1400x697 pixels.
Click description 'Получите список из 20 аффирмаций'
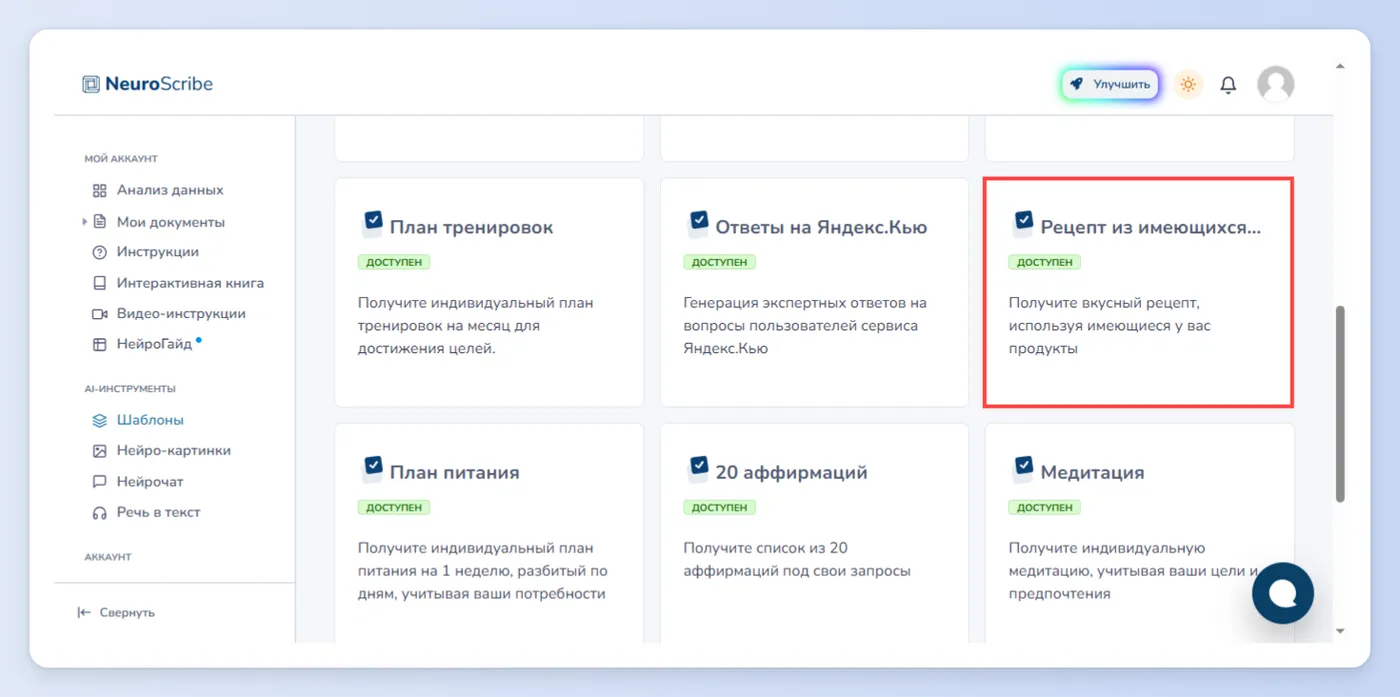[797, 560]
